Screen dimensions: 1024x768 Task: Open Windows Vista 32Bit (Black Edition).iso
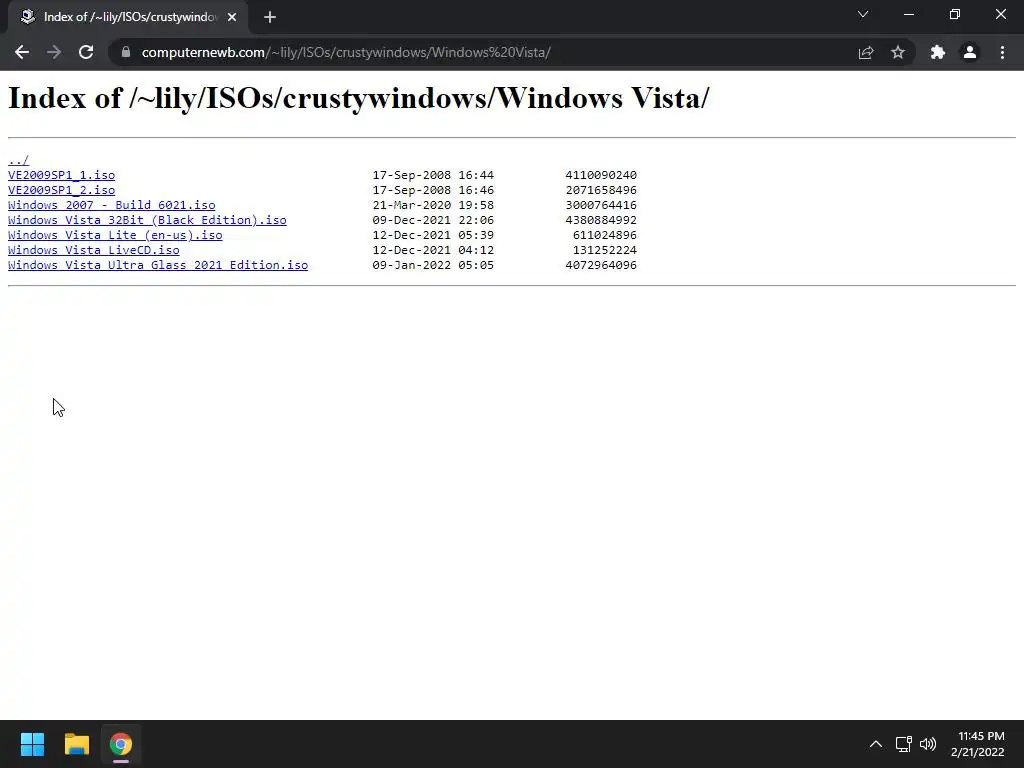pyautogui.click(x=147, y=220)
